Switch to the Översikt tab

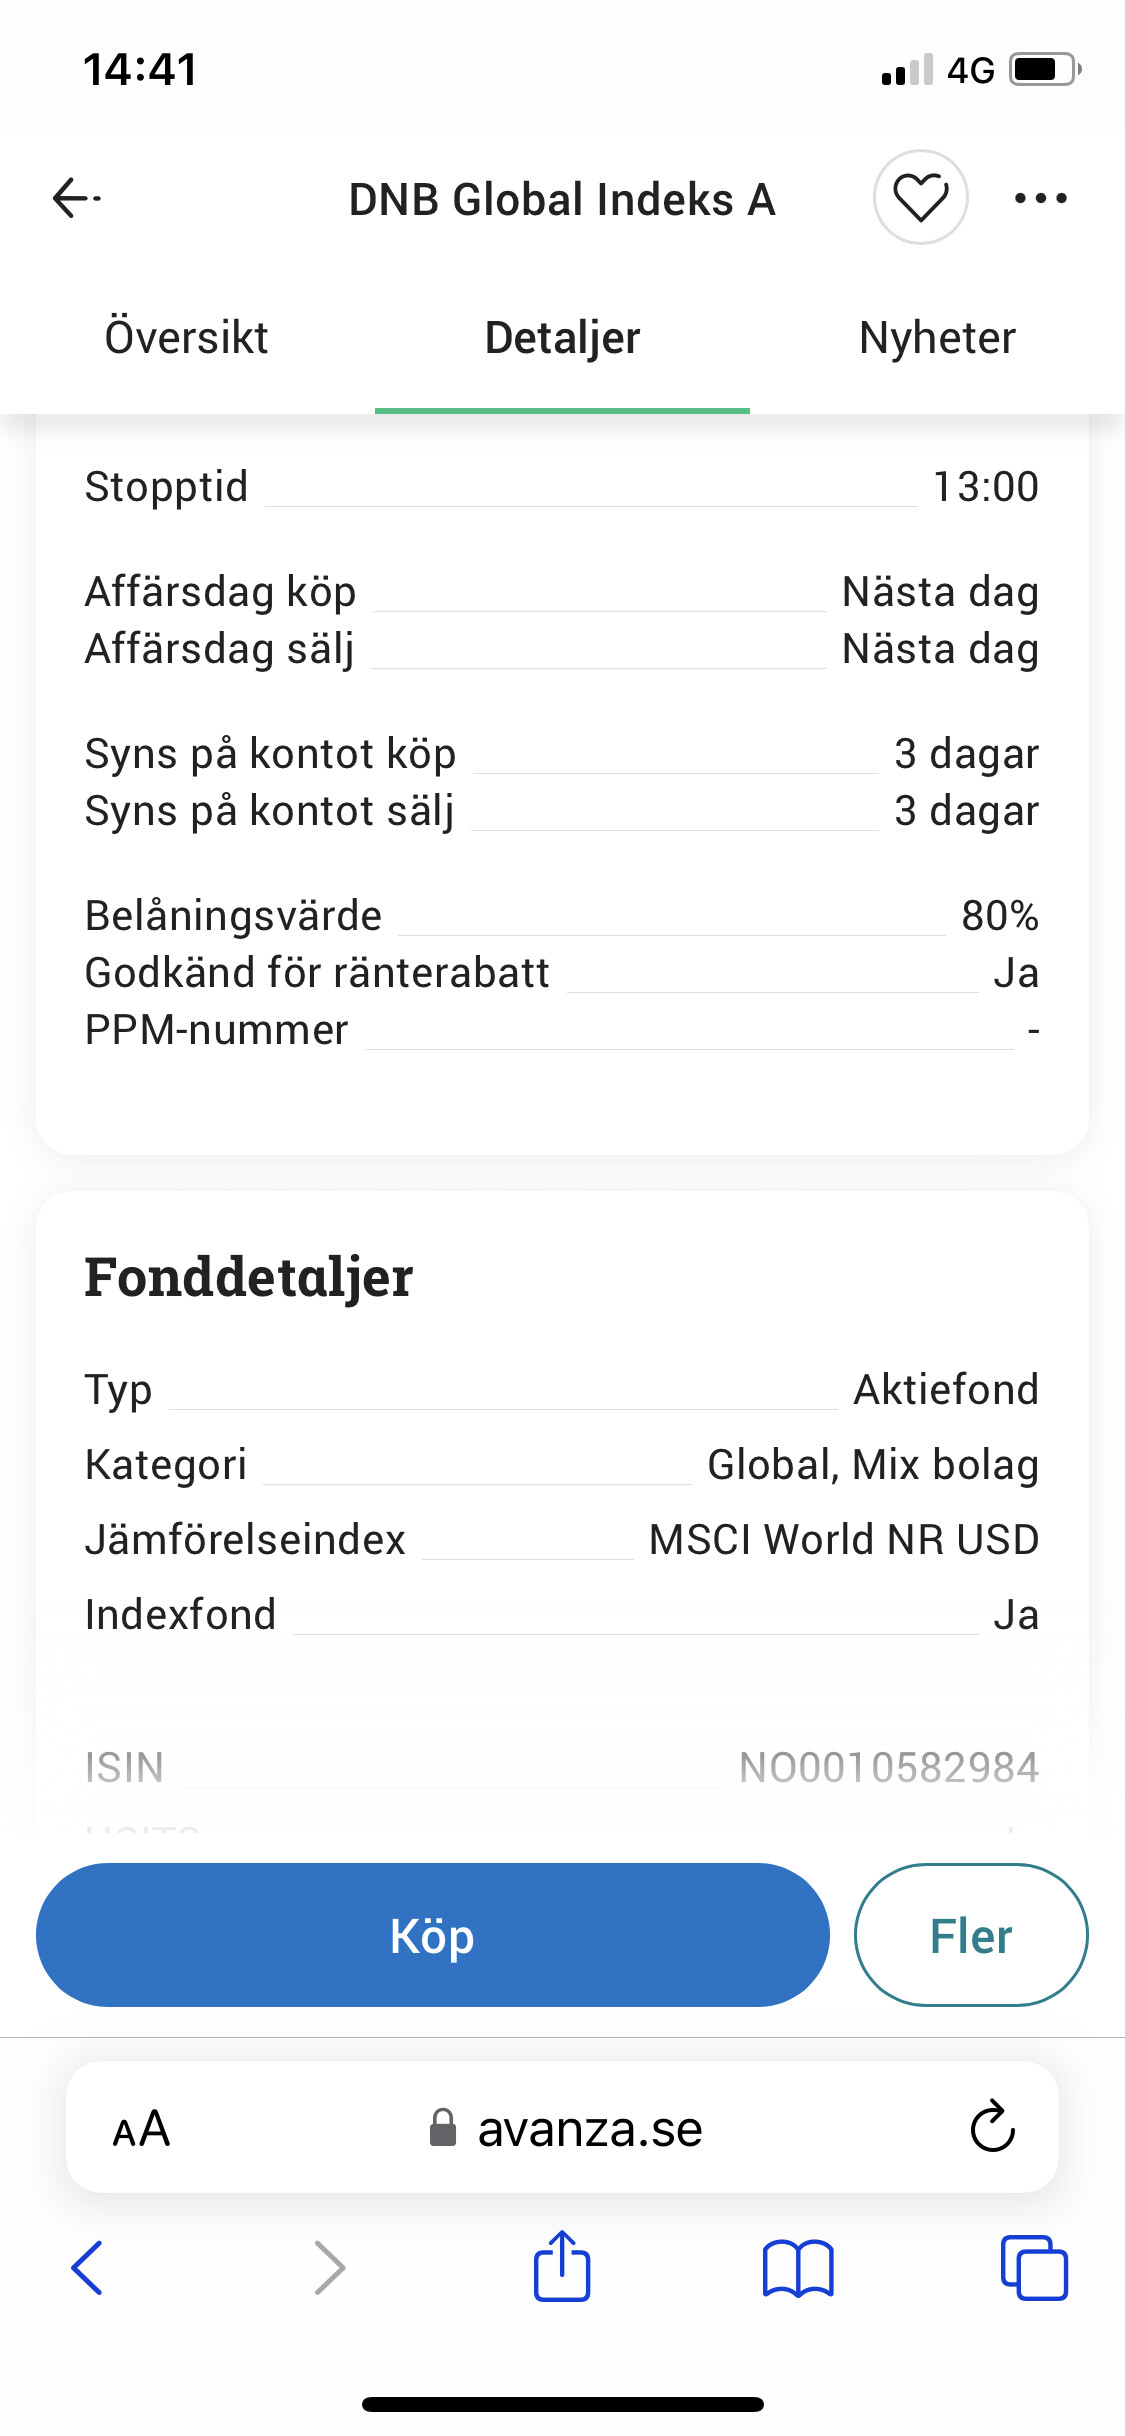tap(187, 338)
